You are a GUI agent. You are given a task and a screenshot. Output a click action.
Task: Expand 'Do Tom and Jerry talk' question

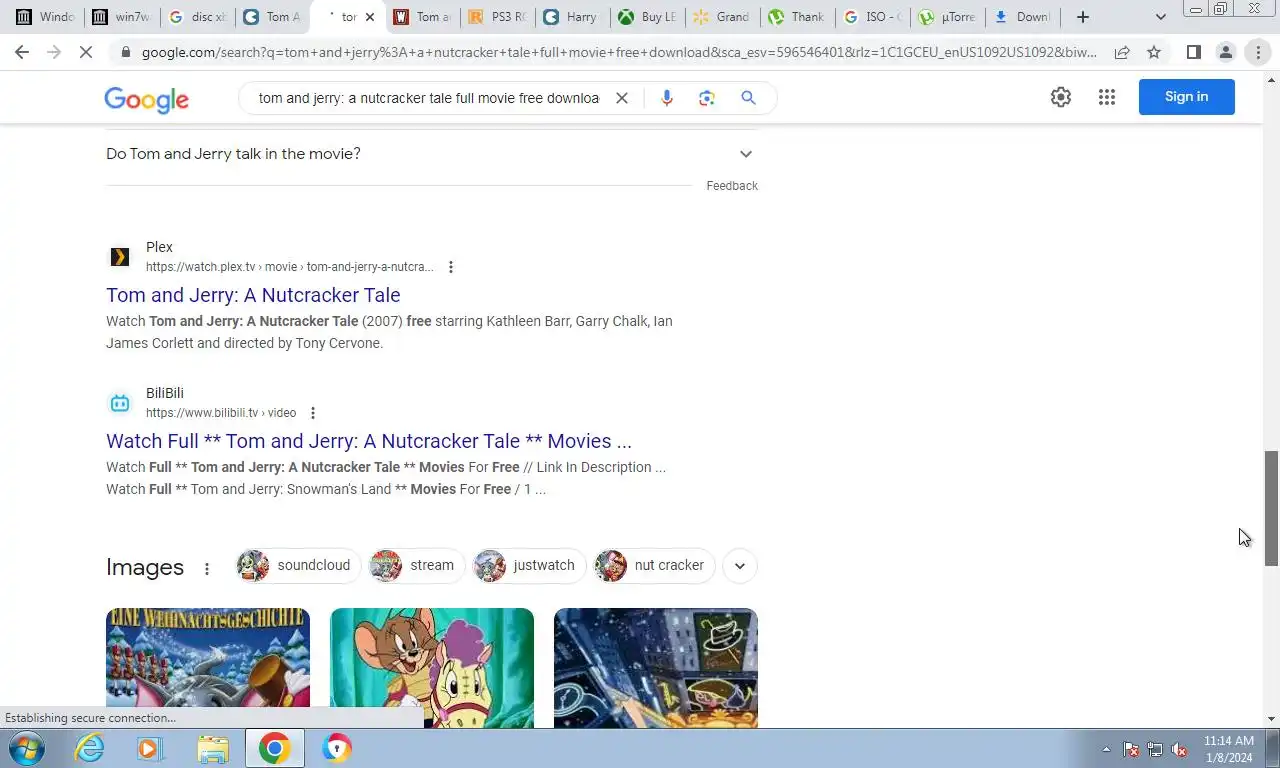(x=431, y=154)
